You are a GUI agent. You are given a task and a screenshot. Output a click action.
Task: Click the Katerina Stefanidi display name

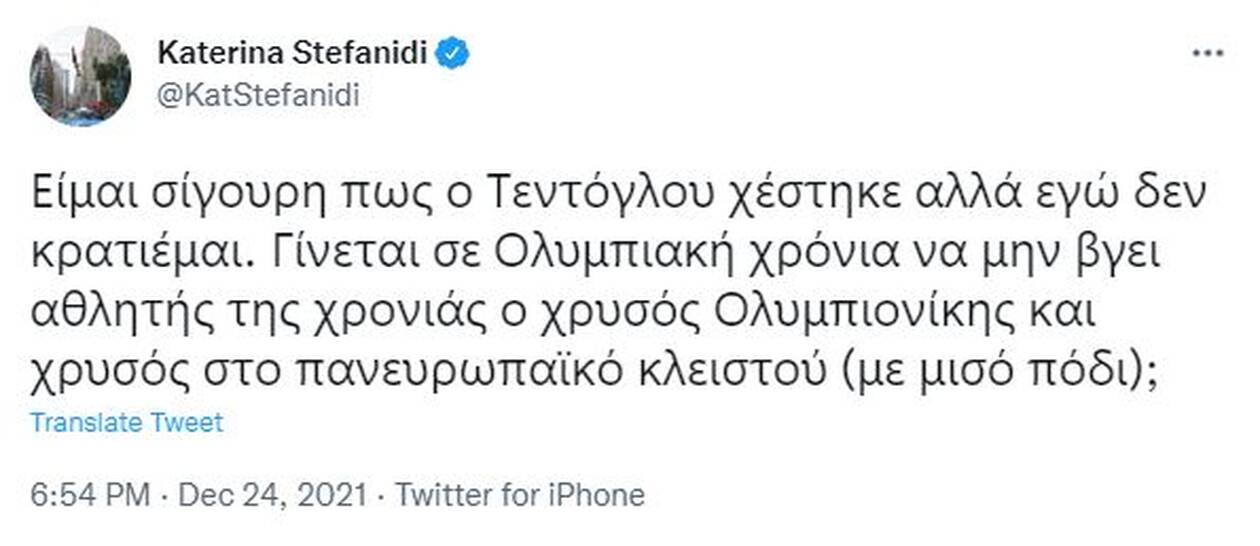click(295, 53)
